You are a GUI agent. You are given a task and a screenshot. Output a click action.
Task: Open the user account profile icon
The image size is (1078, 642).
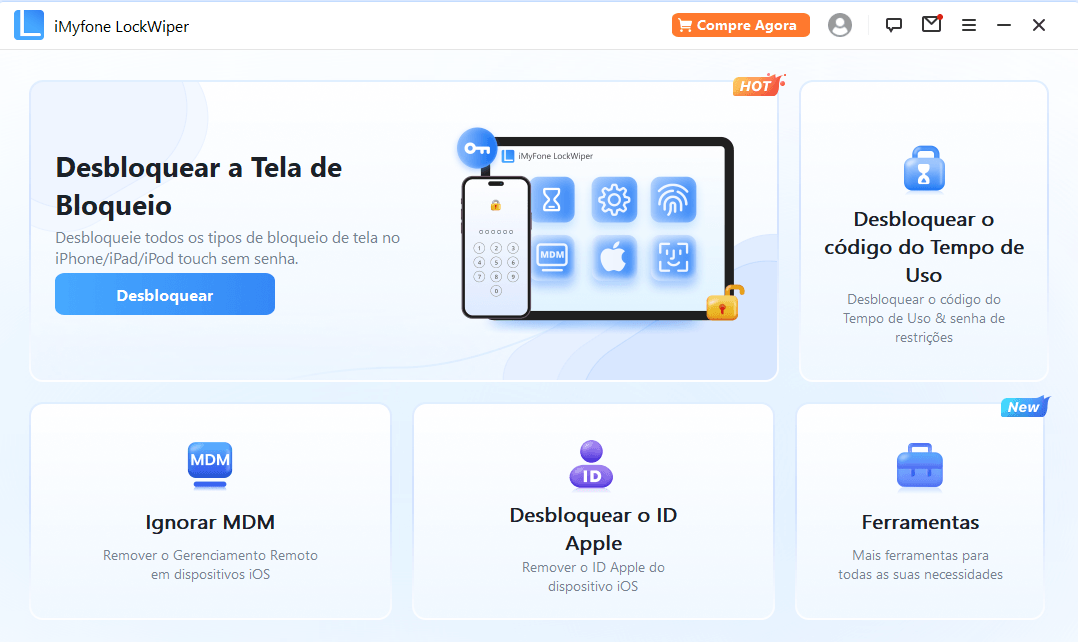click(839, 25)
